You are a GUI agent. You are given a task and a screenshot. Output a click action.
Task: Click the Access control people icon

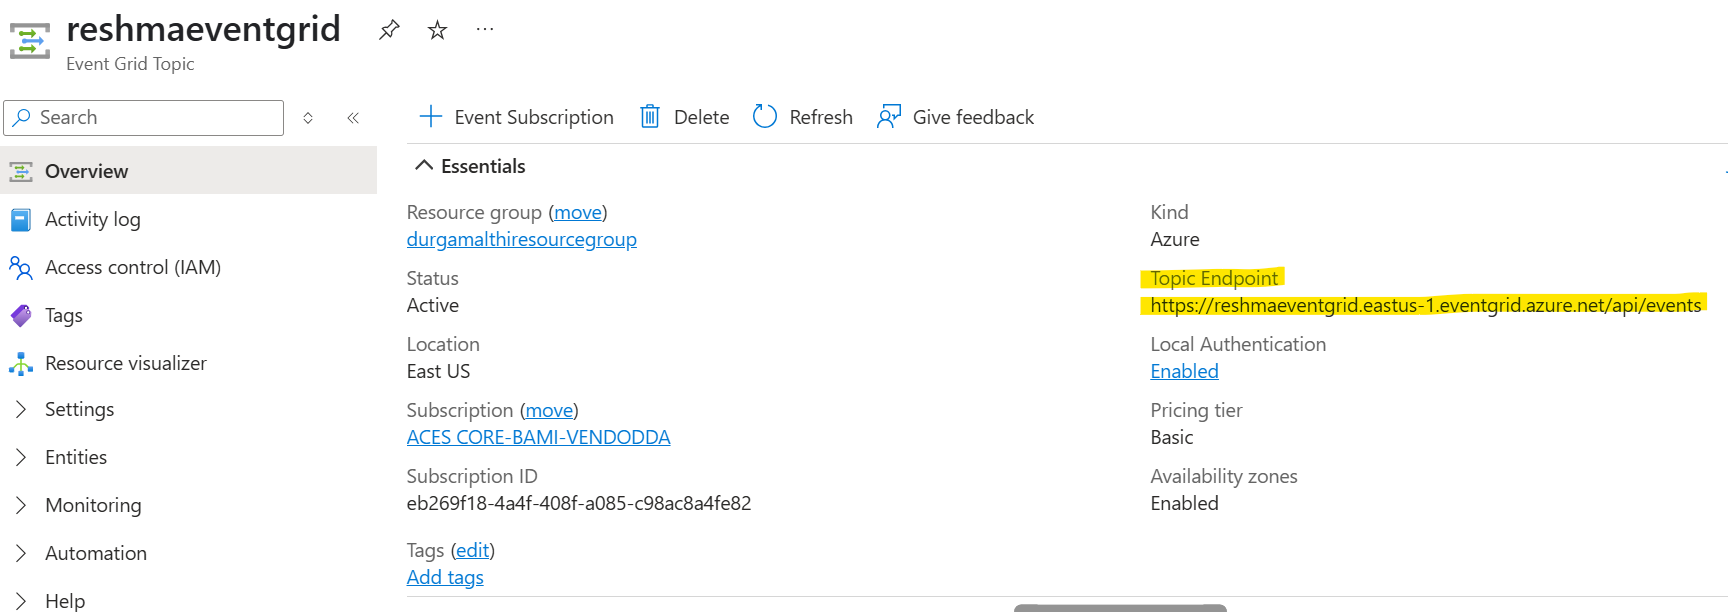21,267
